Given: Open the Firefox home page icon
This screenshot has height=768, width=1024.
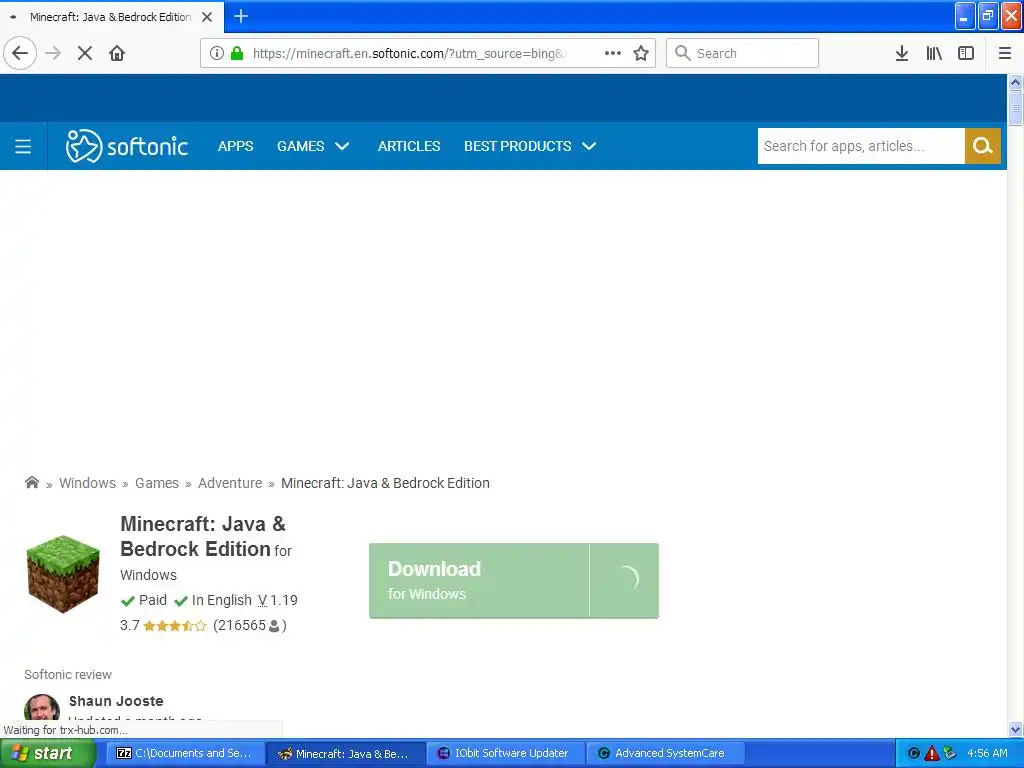Looking at the screenshot, I should pyautogui.click(x=117, y=54).
